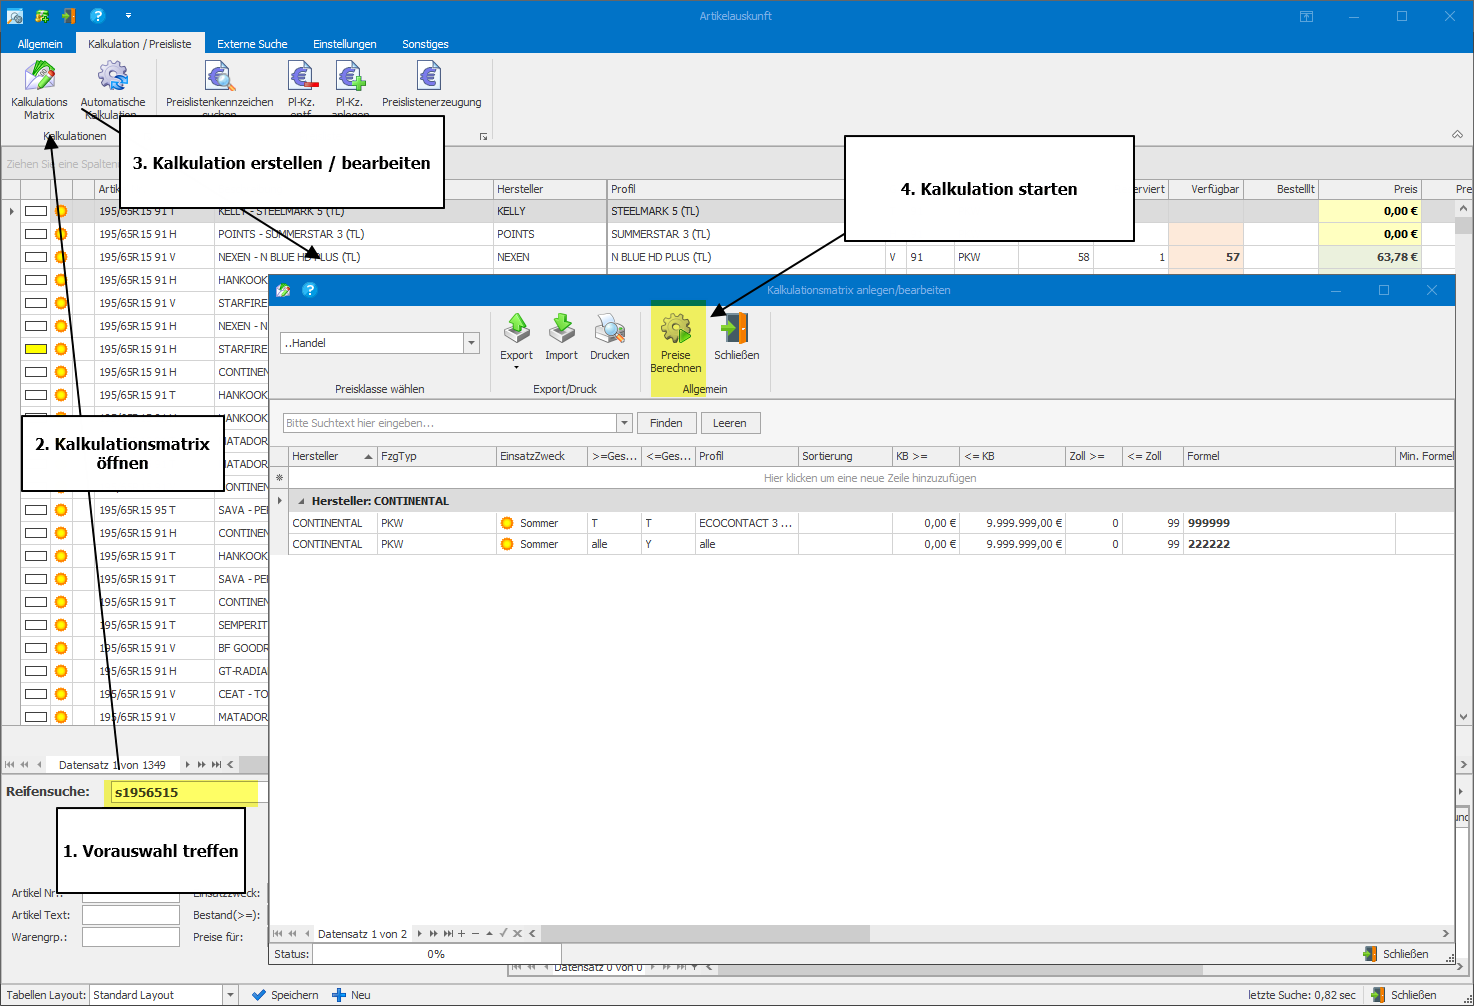This screenshot has height=1006, width=1474.
Task: Open the Kalkulations Matrix tool
Action: 39,90
